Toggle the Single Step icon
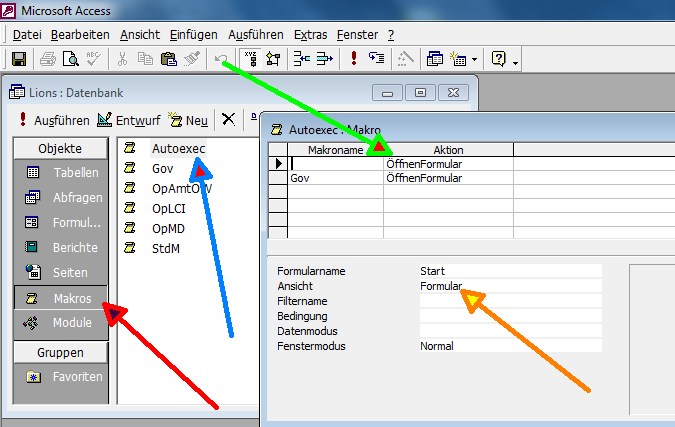The height and width of the screenshot is (427, 675). [x=376, y=59]
